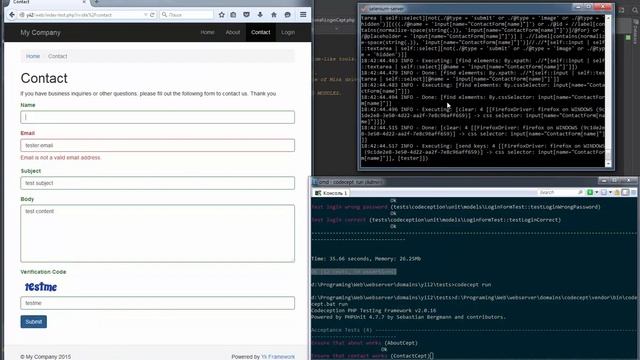Open the Pocket icon in Firefox toolbar
This screenshot has width=640, height=360.
(247, 15)
